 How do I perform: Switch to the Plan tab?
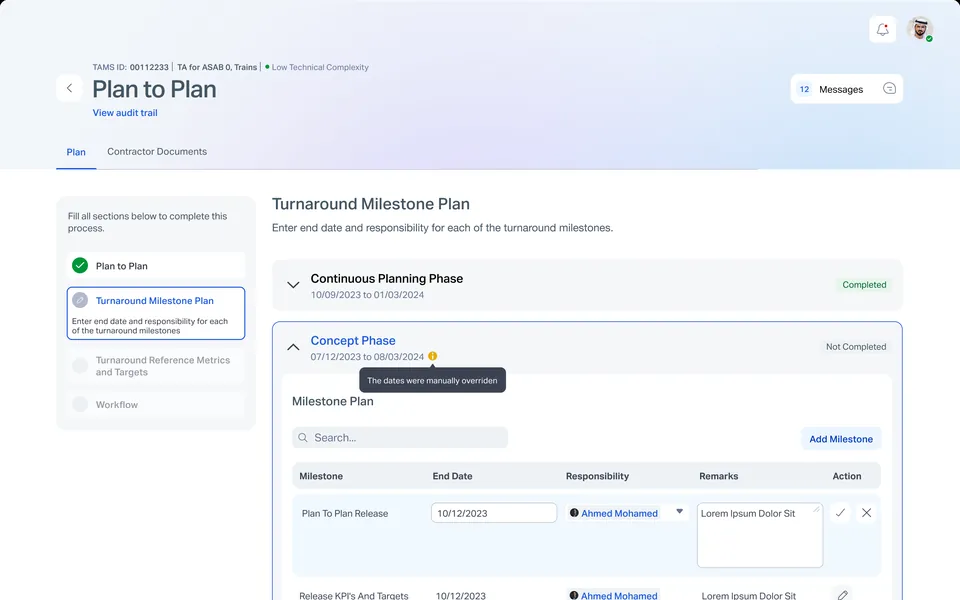click(76, 152)
